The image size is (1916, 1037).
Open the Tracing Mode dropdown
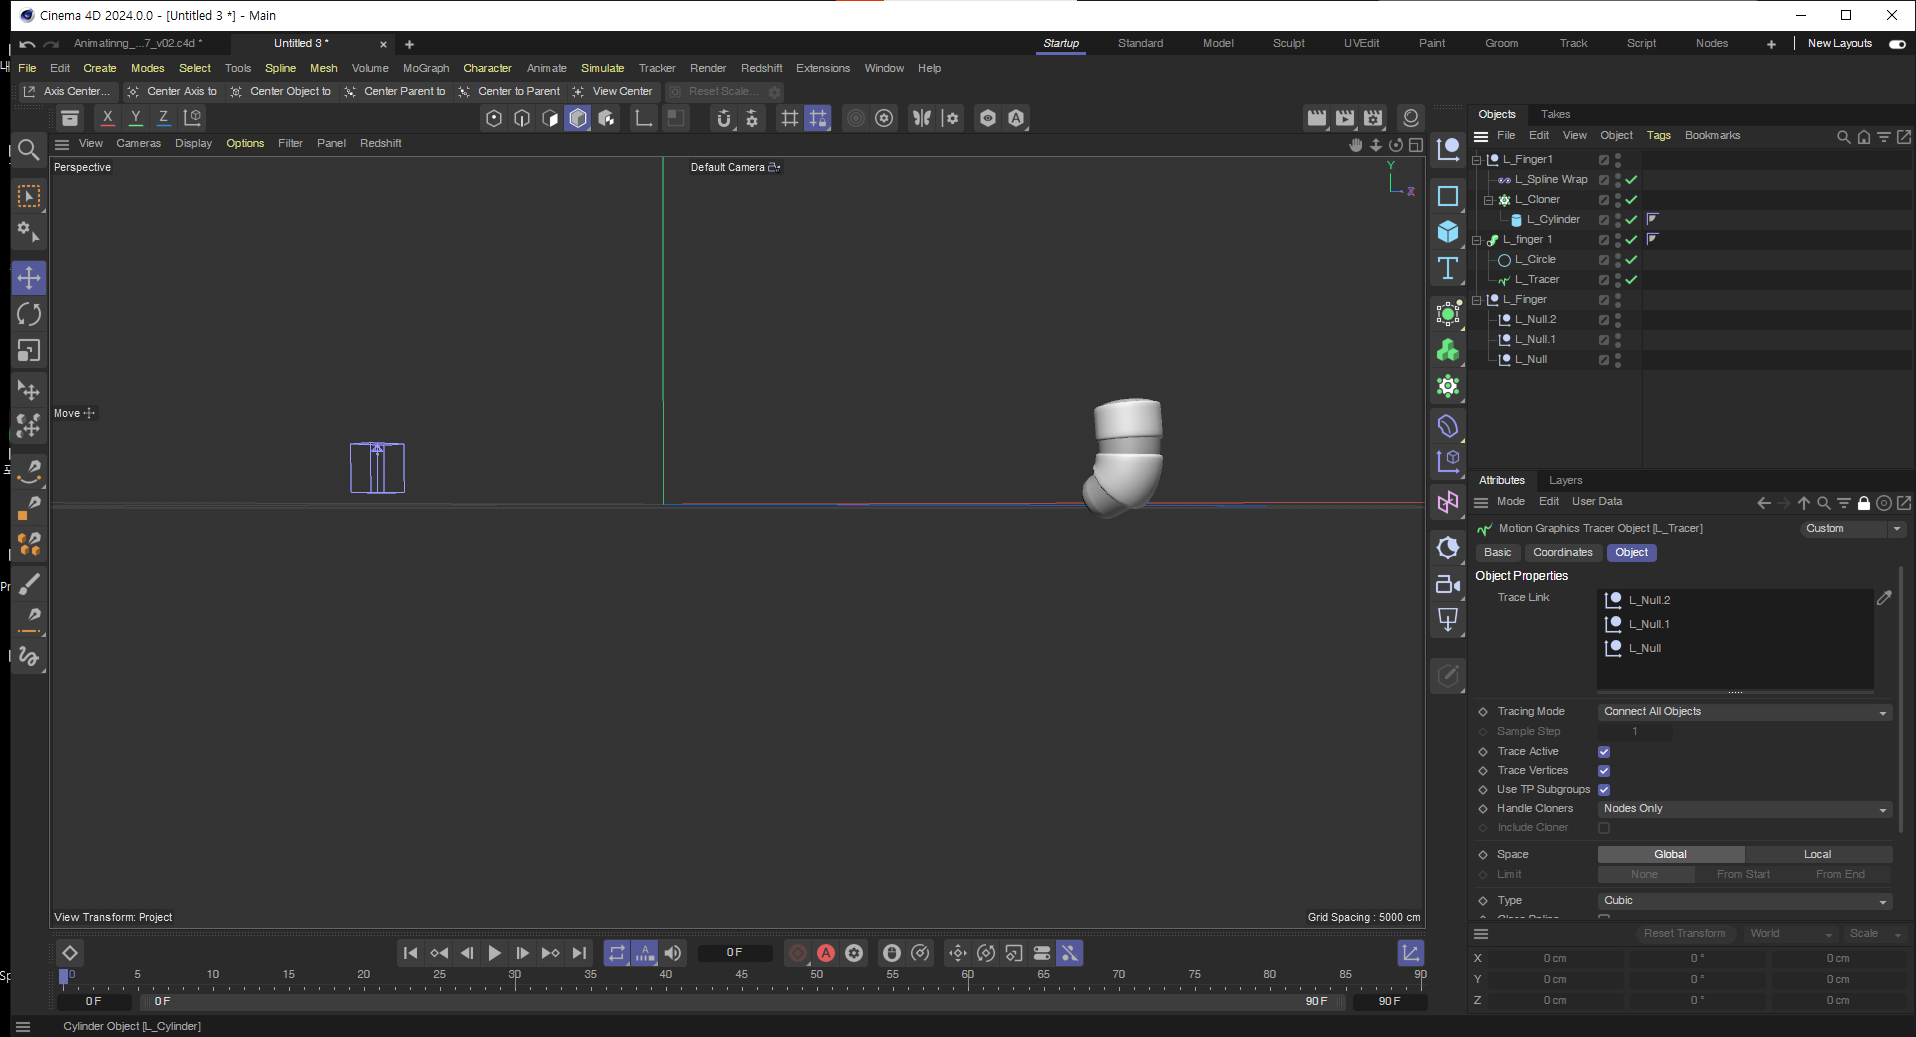(x=1744, y=712)
